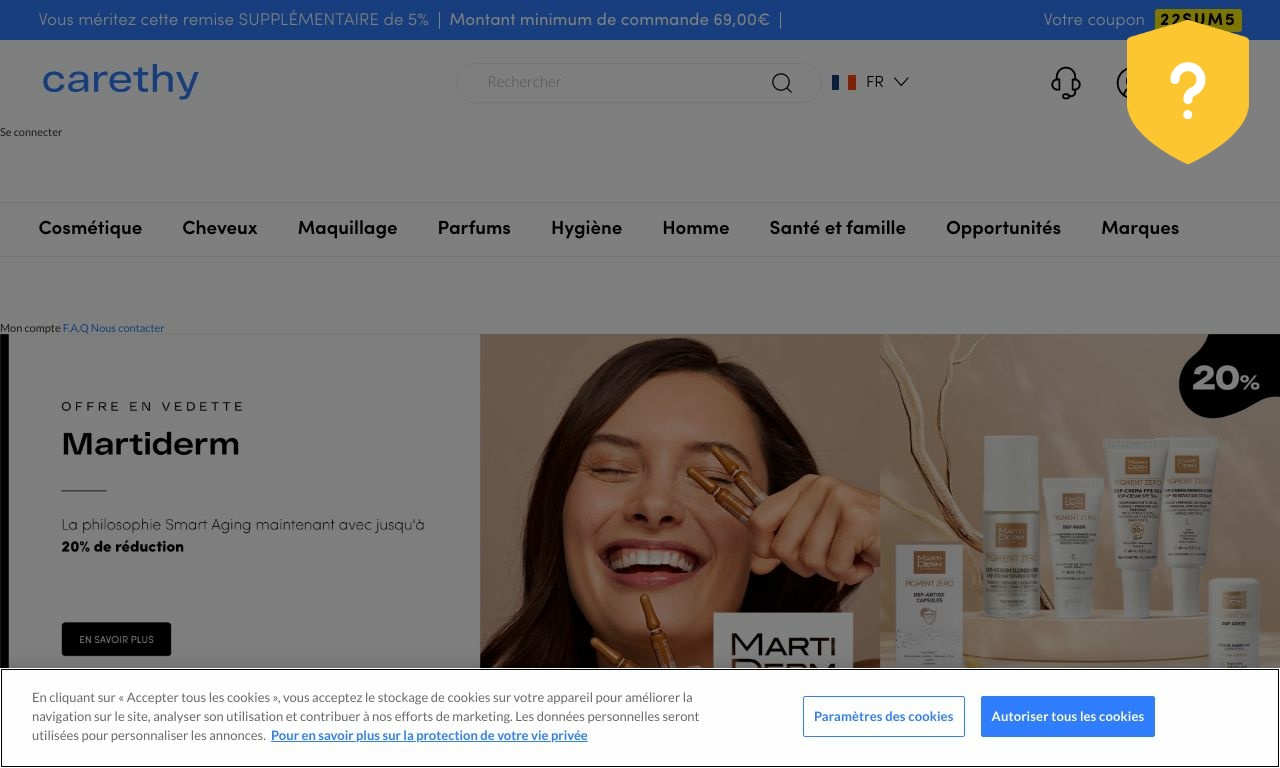Open the Marques menu
This screenshot has height=768, width=1280.
pos(1140,228)
